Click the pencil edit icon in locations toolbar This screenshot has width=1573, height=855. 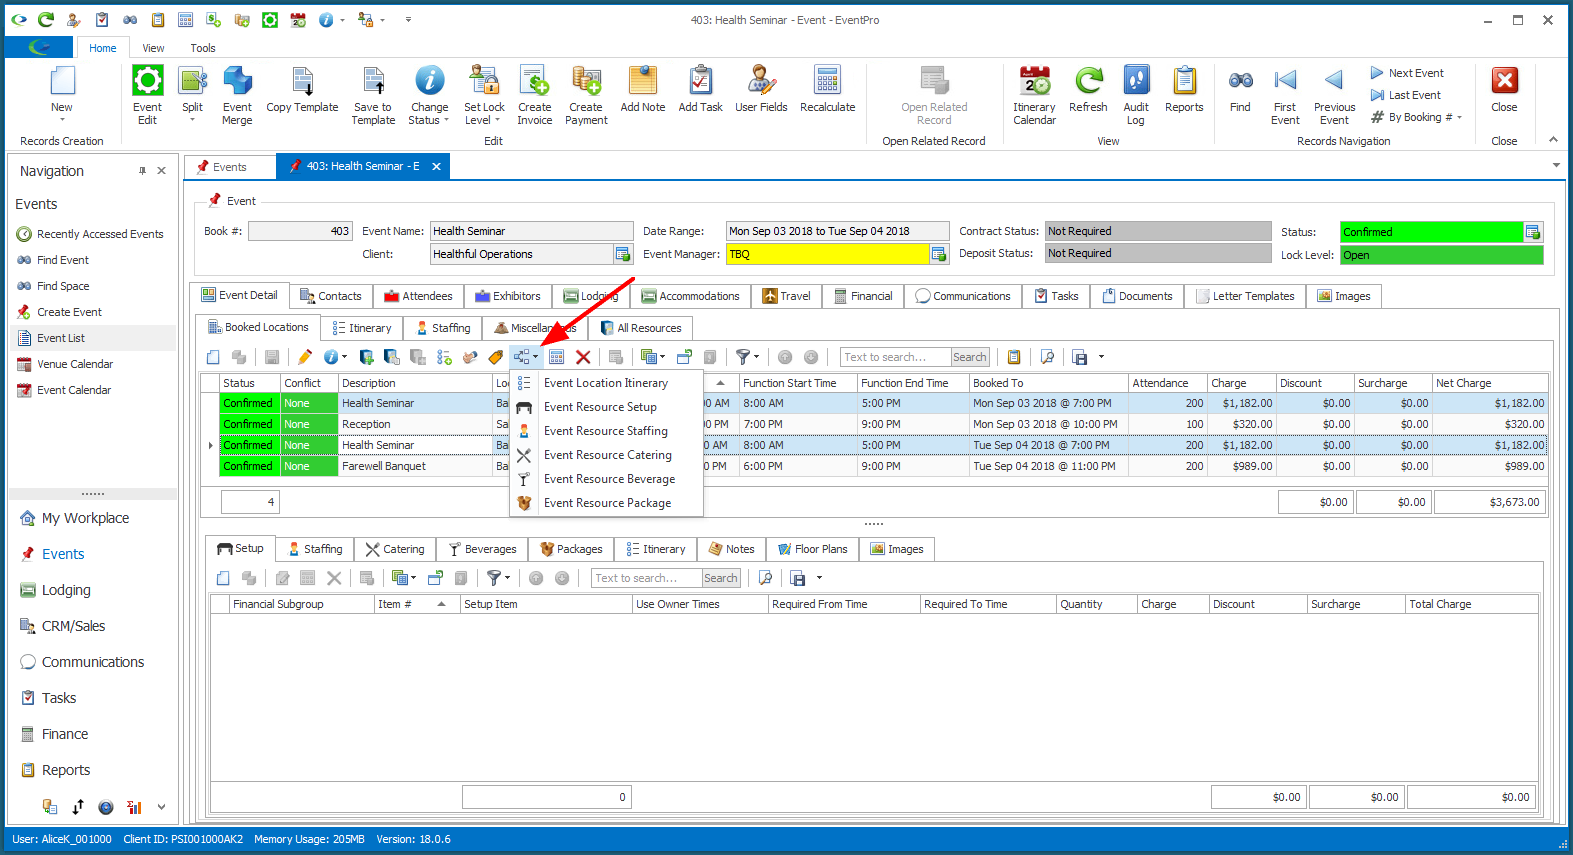tap(305, 357)
